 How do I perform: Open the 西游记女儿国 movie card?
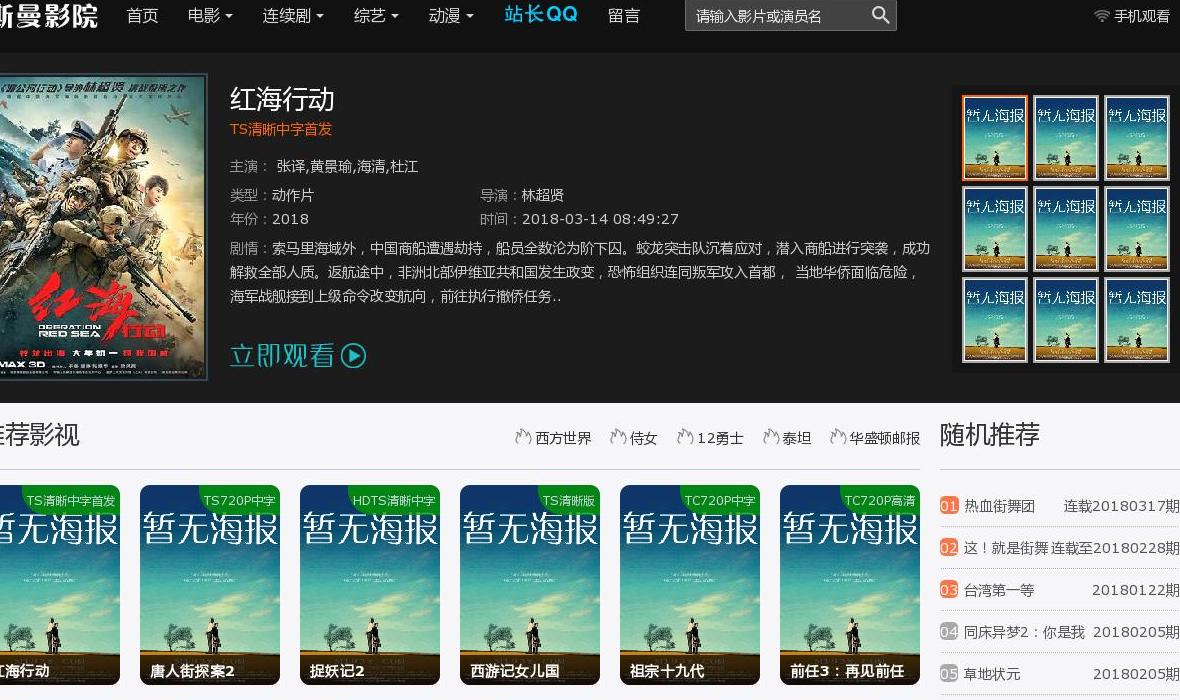(x=530, y=585)
